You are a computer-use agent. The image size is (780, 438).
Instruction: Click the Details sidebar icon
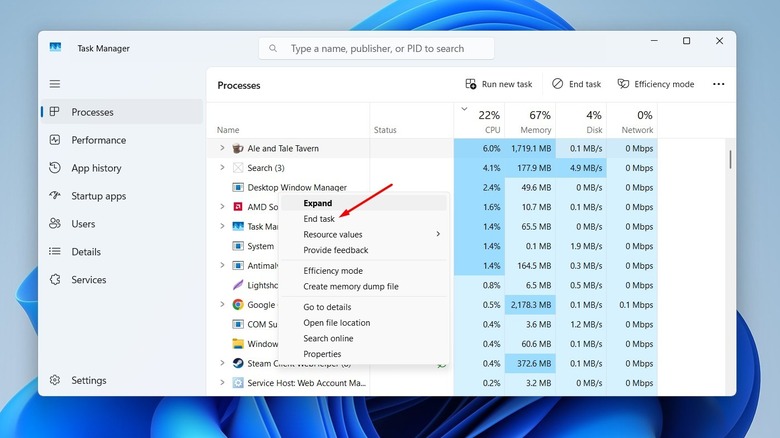(x=55, y=252)
